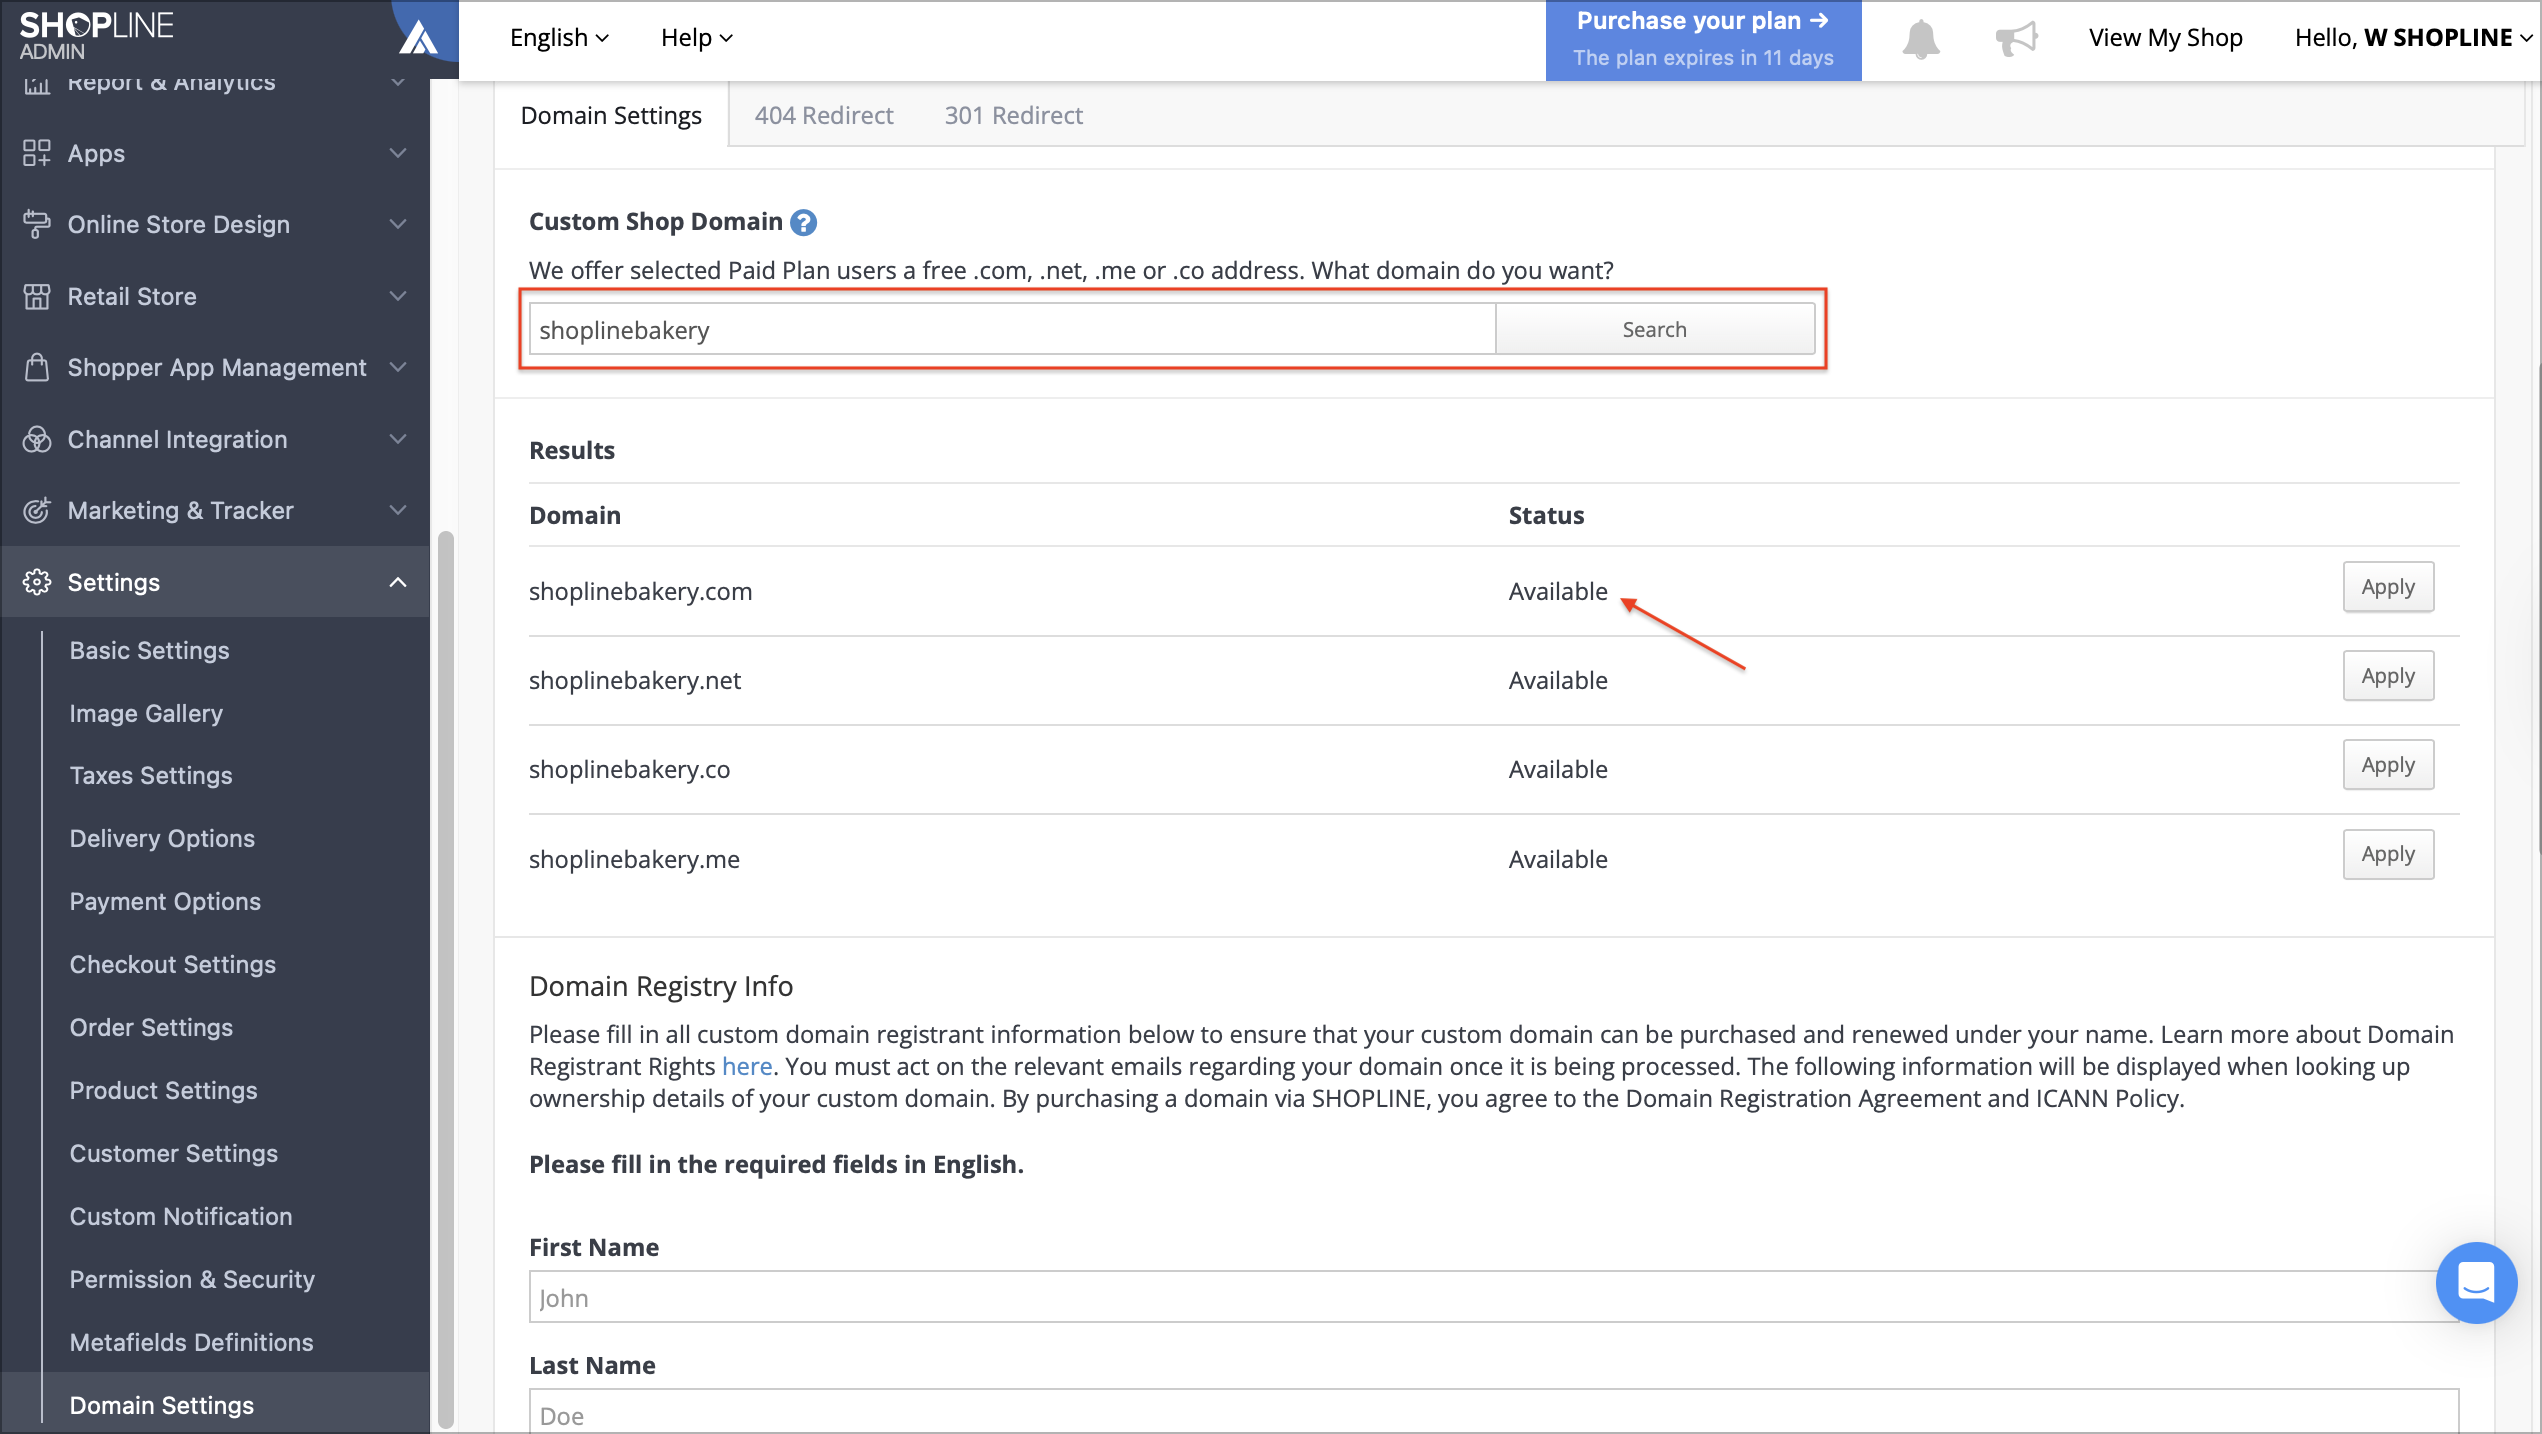Open Order Settings in the sidebar

[x=151, y=1027]
